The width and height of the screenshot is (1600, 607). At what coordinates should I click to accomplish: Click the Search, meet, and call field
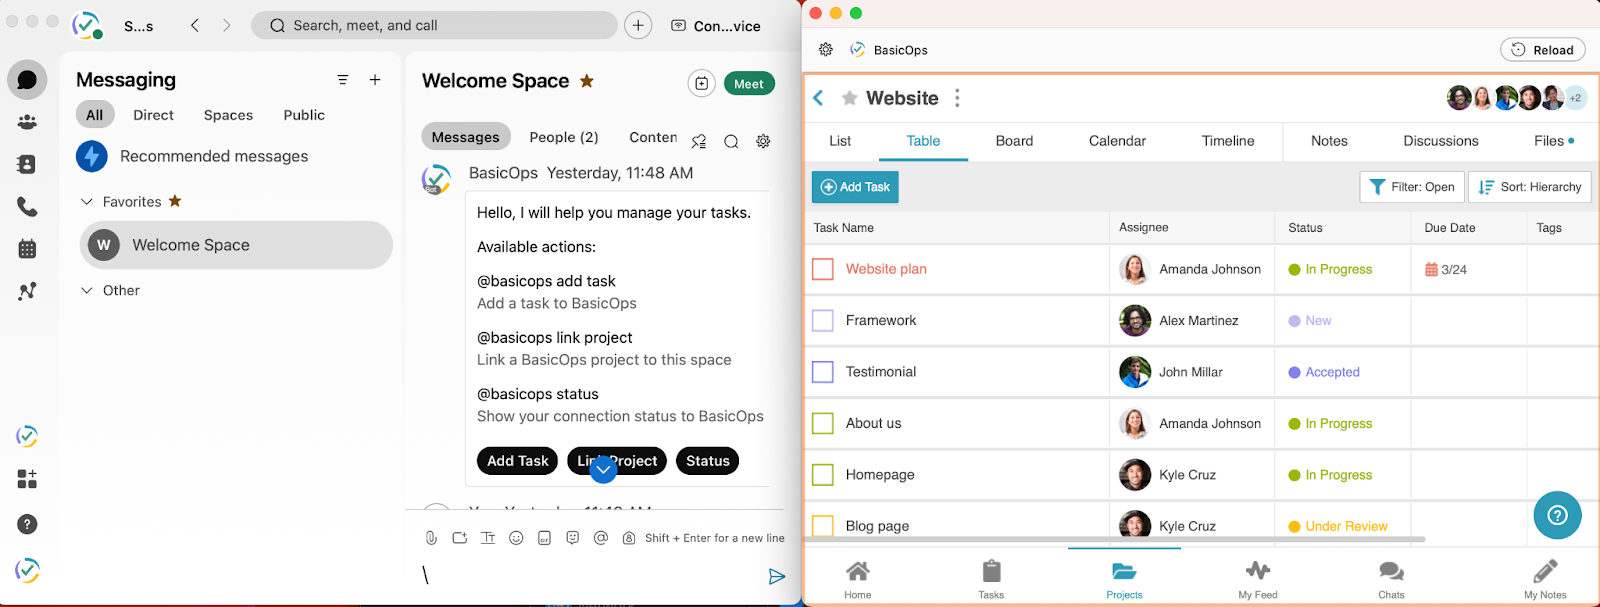click(434, 26)
